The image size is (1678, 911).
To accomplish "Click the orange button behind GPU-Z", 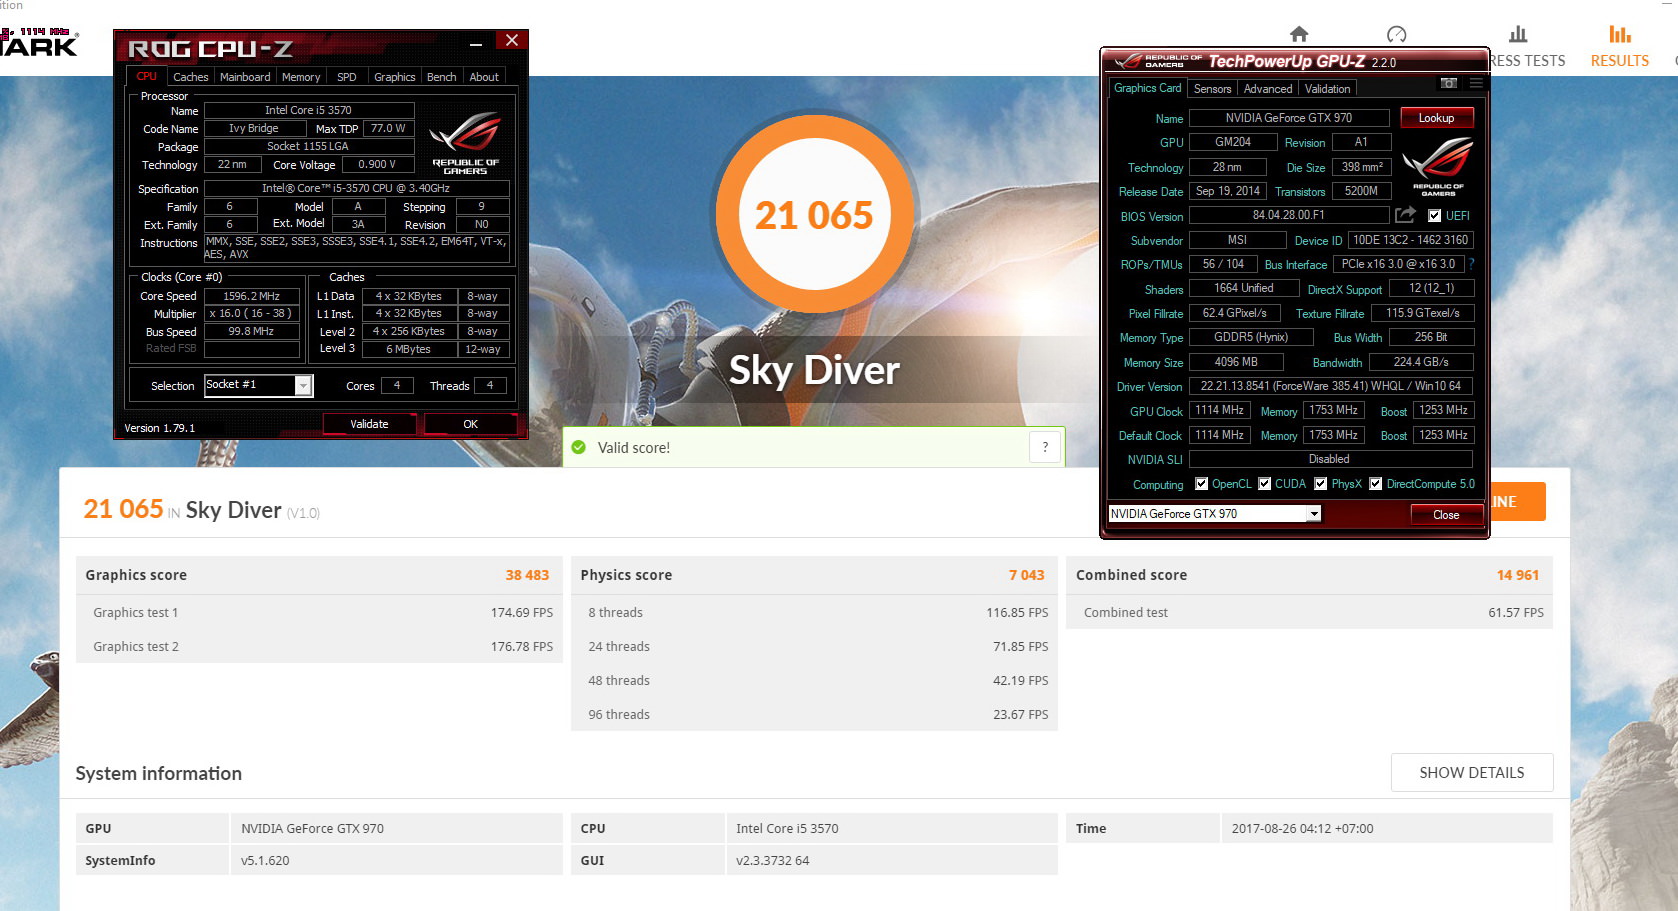I will pos(1518,502).
